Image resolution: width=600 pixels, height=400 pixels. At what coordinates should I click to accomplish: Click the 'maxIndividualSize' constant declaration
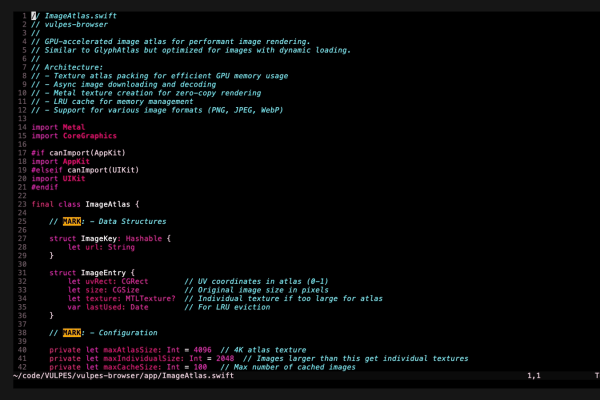coord(142,359)
